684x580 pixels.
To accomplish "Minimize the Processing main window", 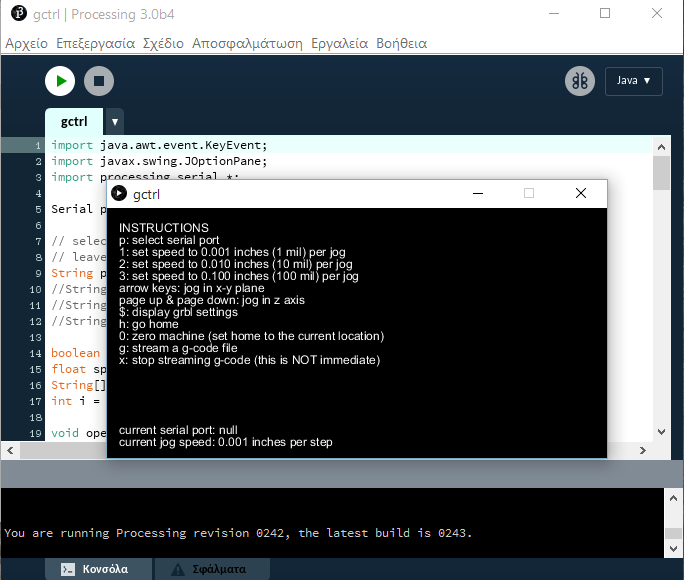I will tap(554, 14).
